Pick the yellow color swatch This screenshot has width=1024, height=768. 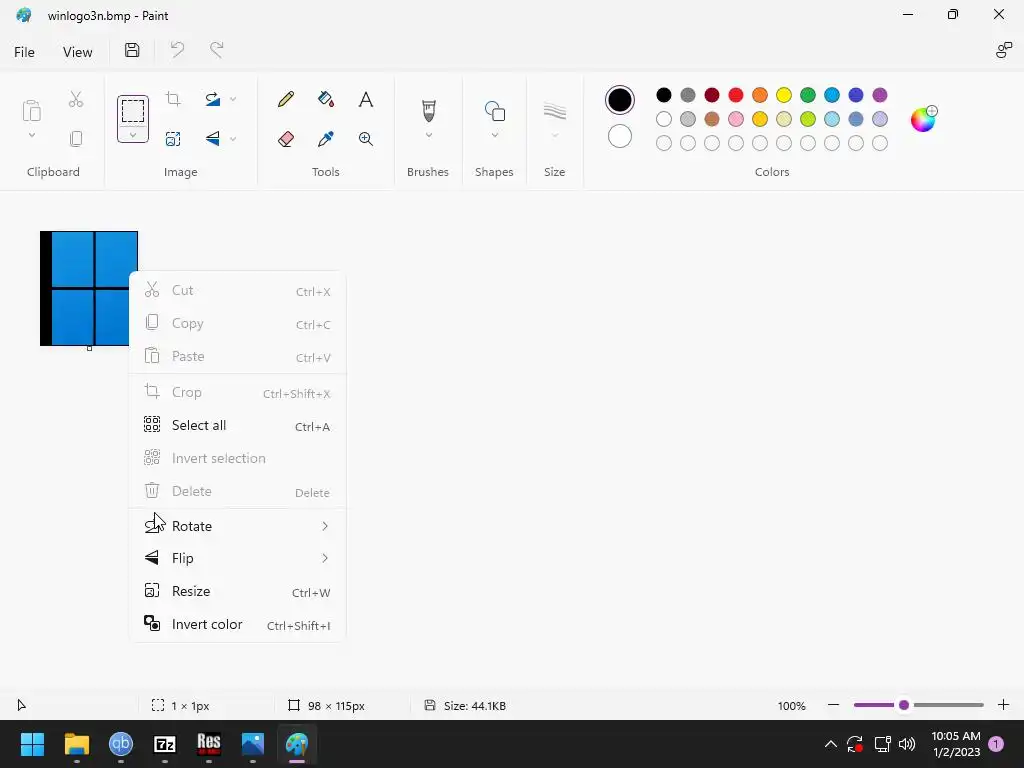(784, 95)
